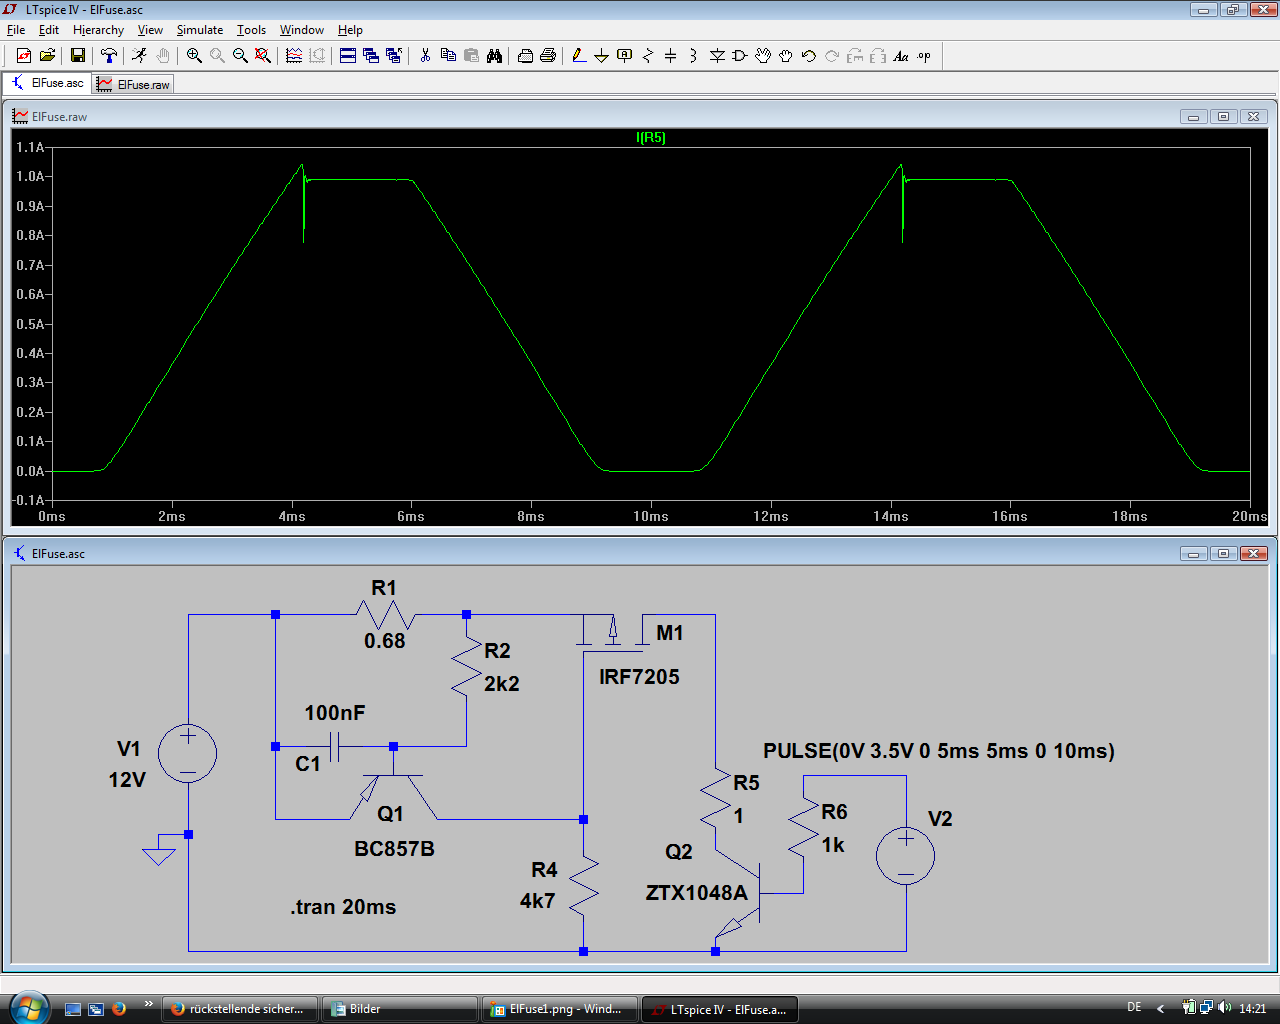Switch to the Bilder taskbar window
1280x1024 pixels.
tap(400, 1009)
